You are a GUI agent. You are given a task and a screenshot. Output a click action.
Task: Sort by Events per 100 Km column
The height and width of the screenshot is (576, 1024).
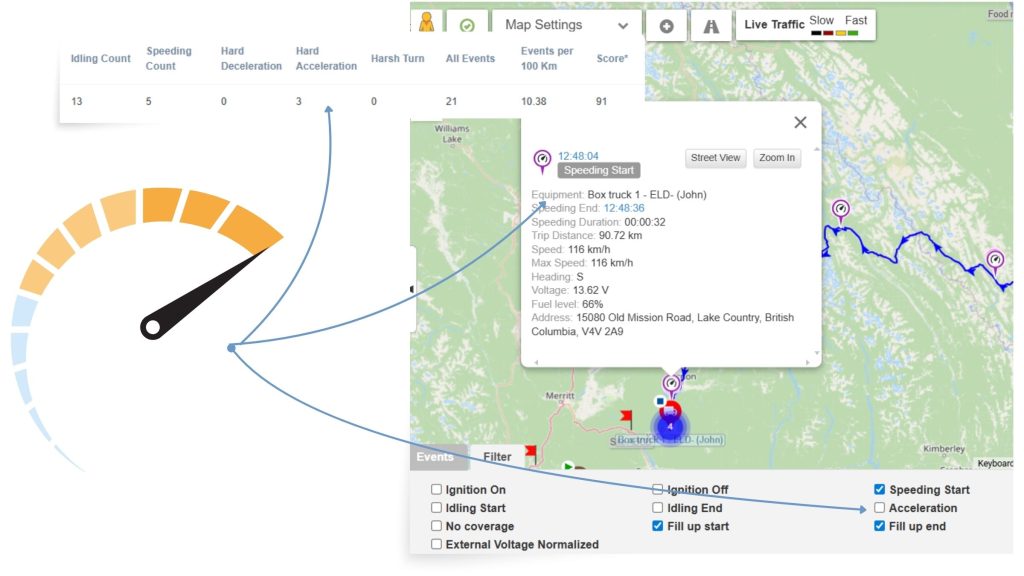[547, 59]
